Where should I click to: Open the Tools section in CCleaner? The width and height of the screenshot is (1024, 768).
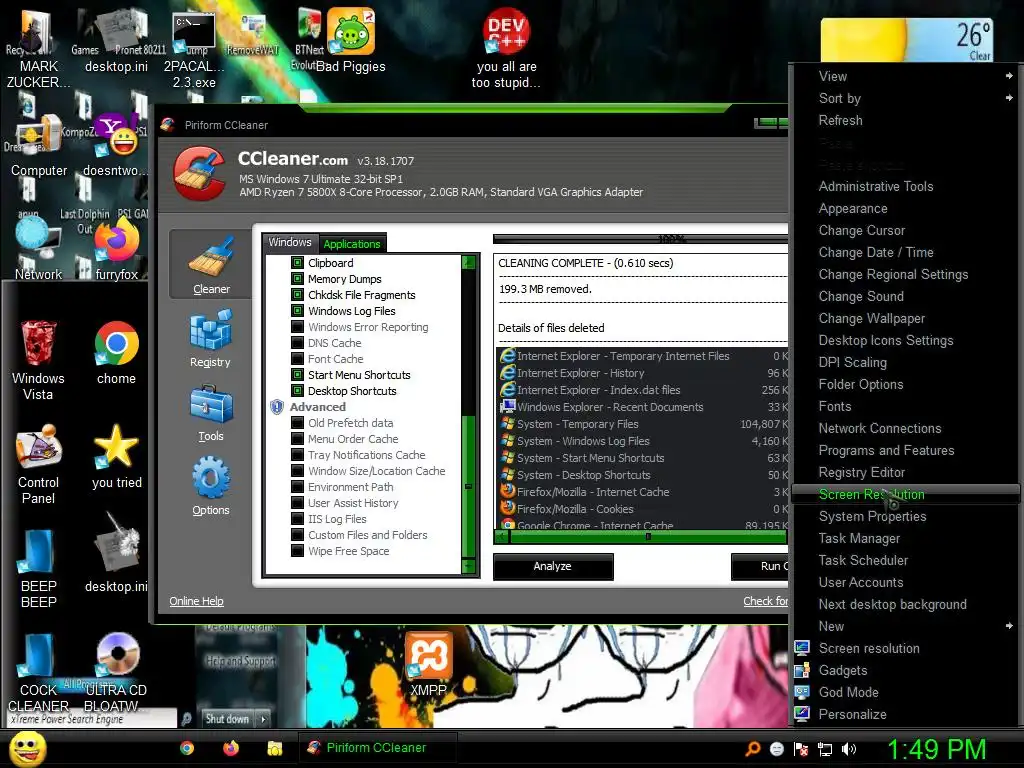point(210,413)
